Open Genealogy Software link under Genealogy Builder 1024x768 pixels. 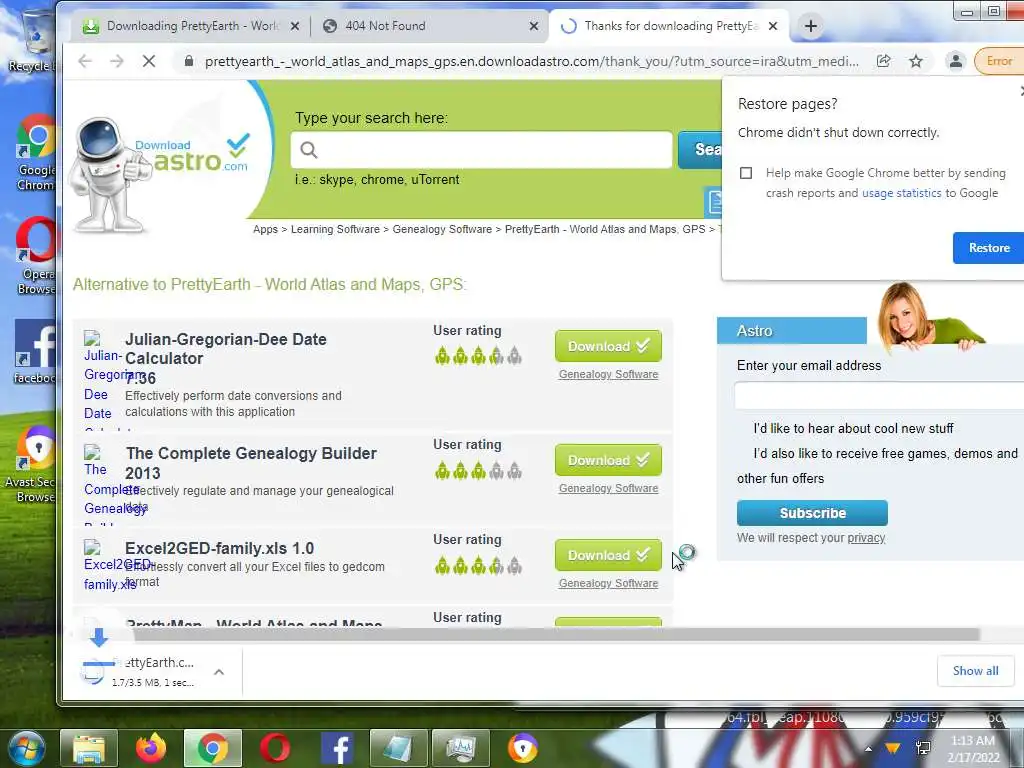click(x=608, y=488)
